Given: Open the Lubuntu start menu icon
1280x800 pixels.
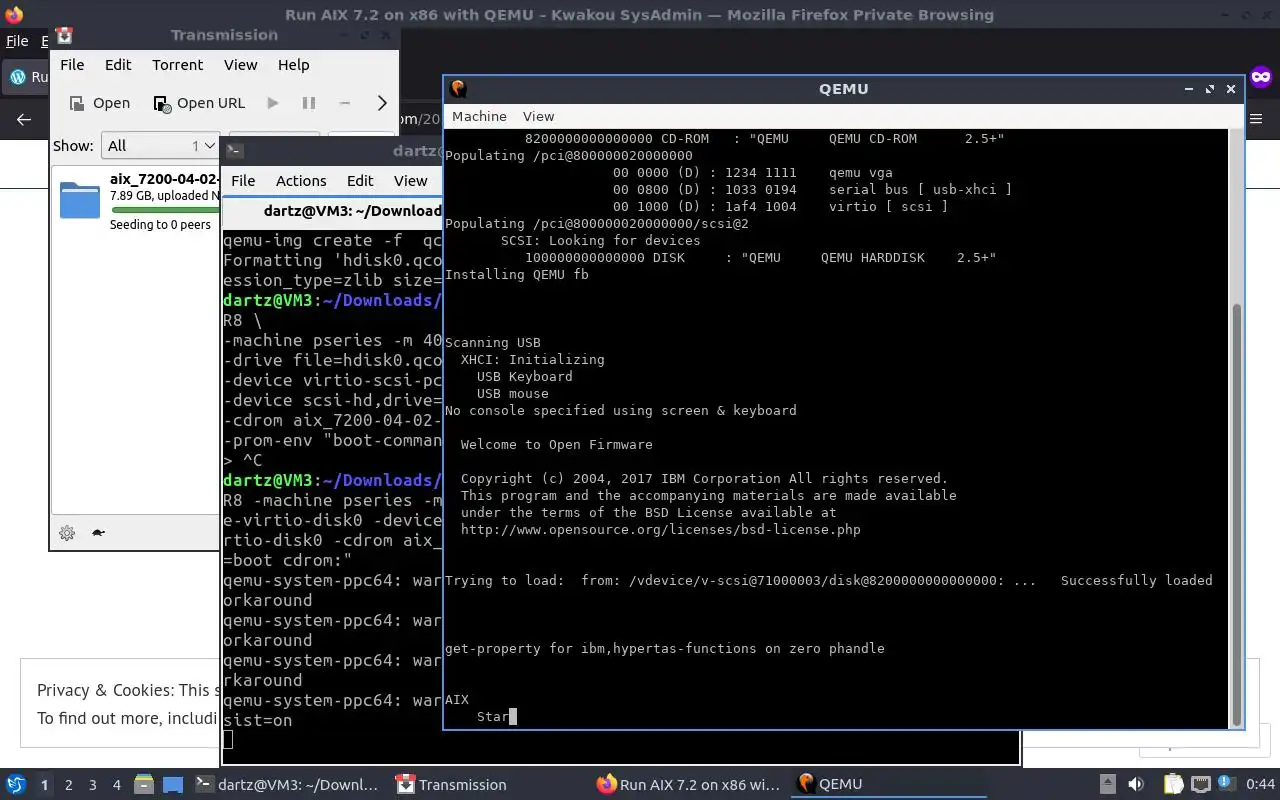Looking at the screenshot, I should point(15,785).
